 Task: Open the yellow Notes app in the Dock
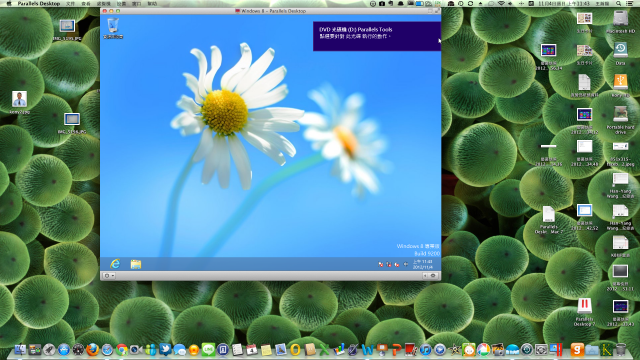coord(266,349)
